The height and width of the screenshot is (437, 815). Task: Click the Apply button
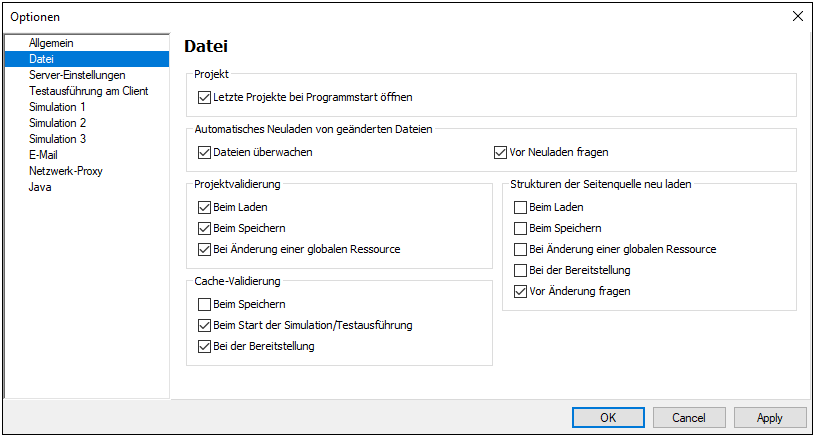(769, 417)
